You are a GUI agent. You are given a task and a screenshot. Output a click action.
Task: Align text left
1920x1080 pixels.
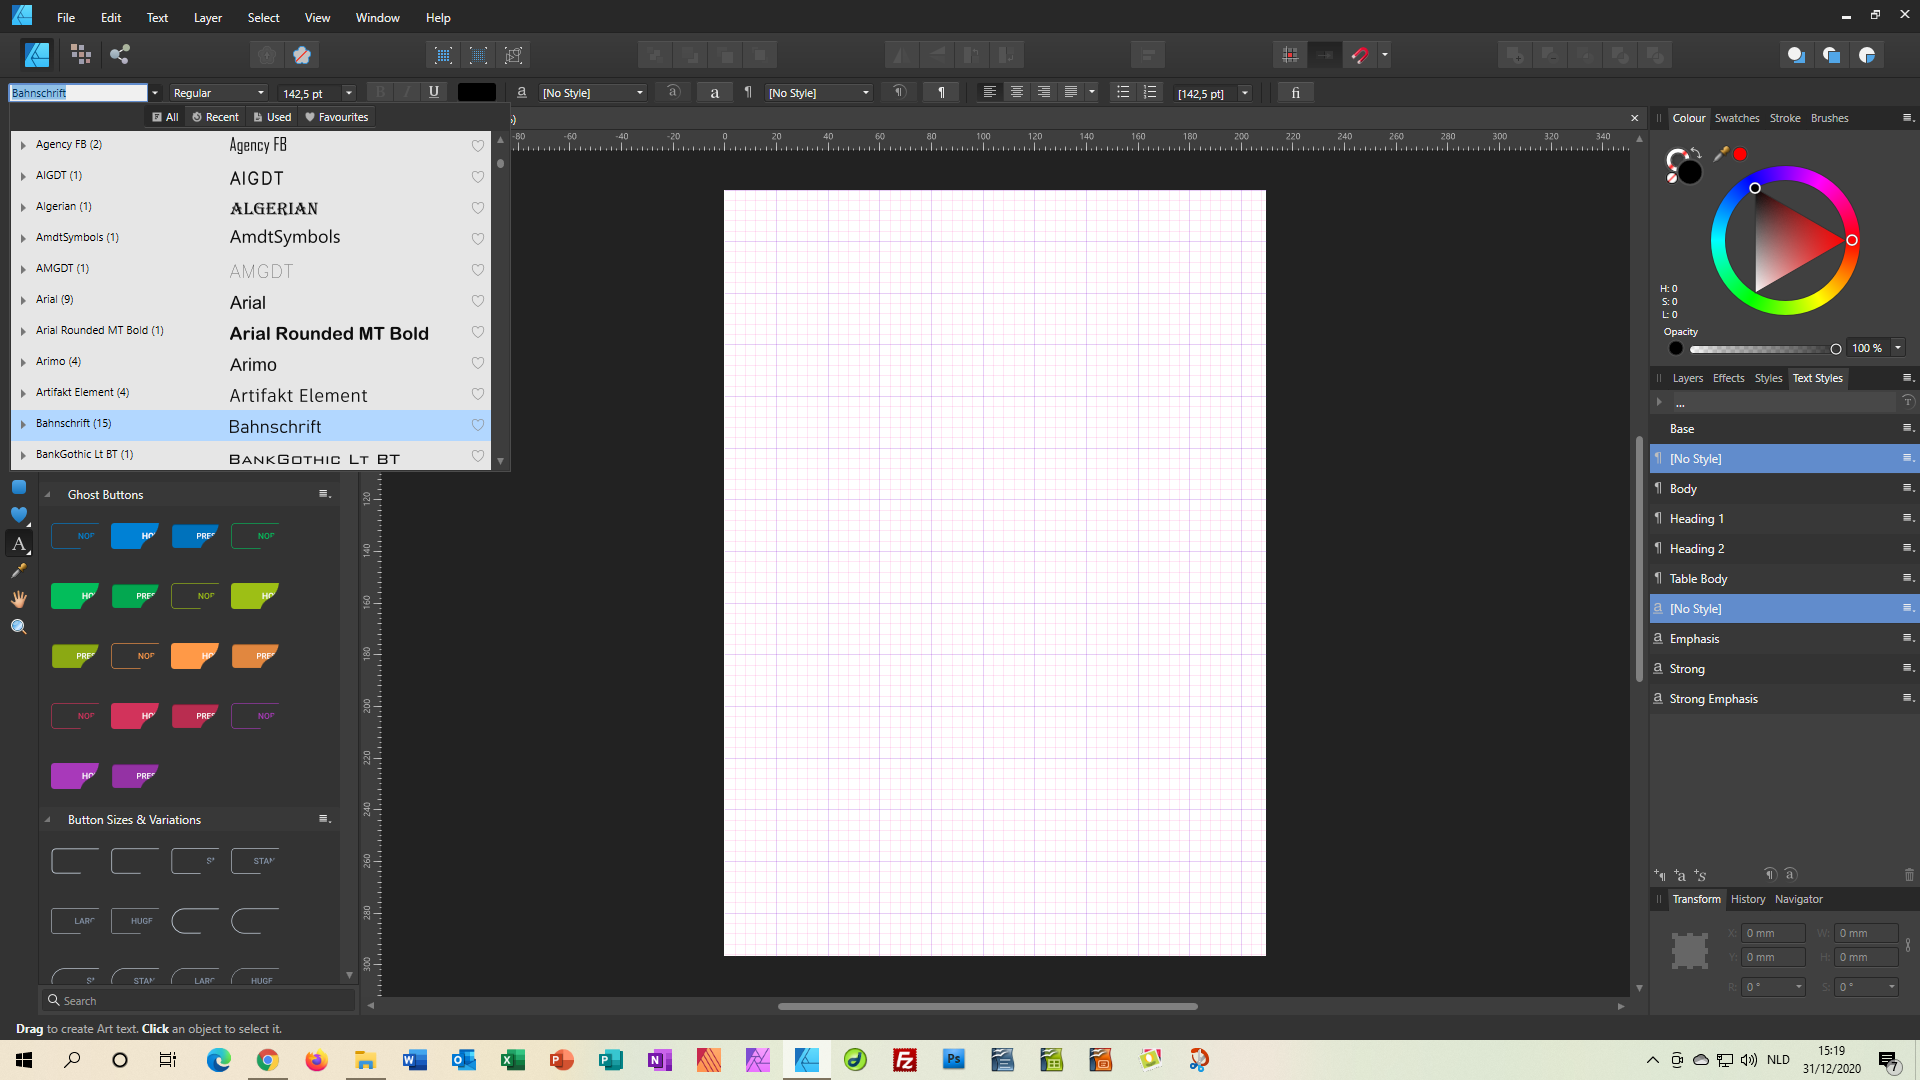[x=990, y=92]
